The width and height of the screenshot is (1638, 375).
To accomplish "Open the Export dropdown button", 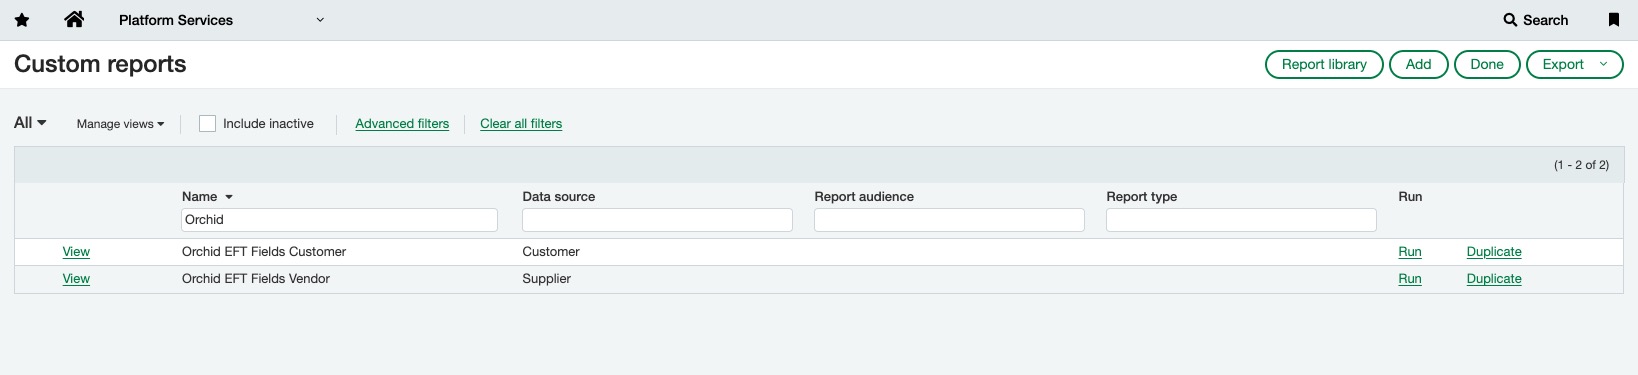I will point(1574,64).
